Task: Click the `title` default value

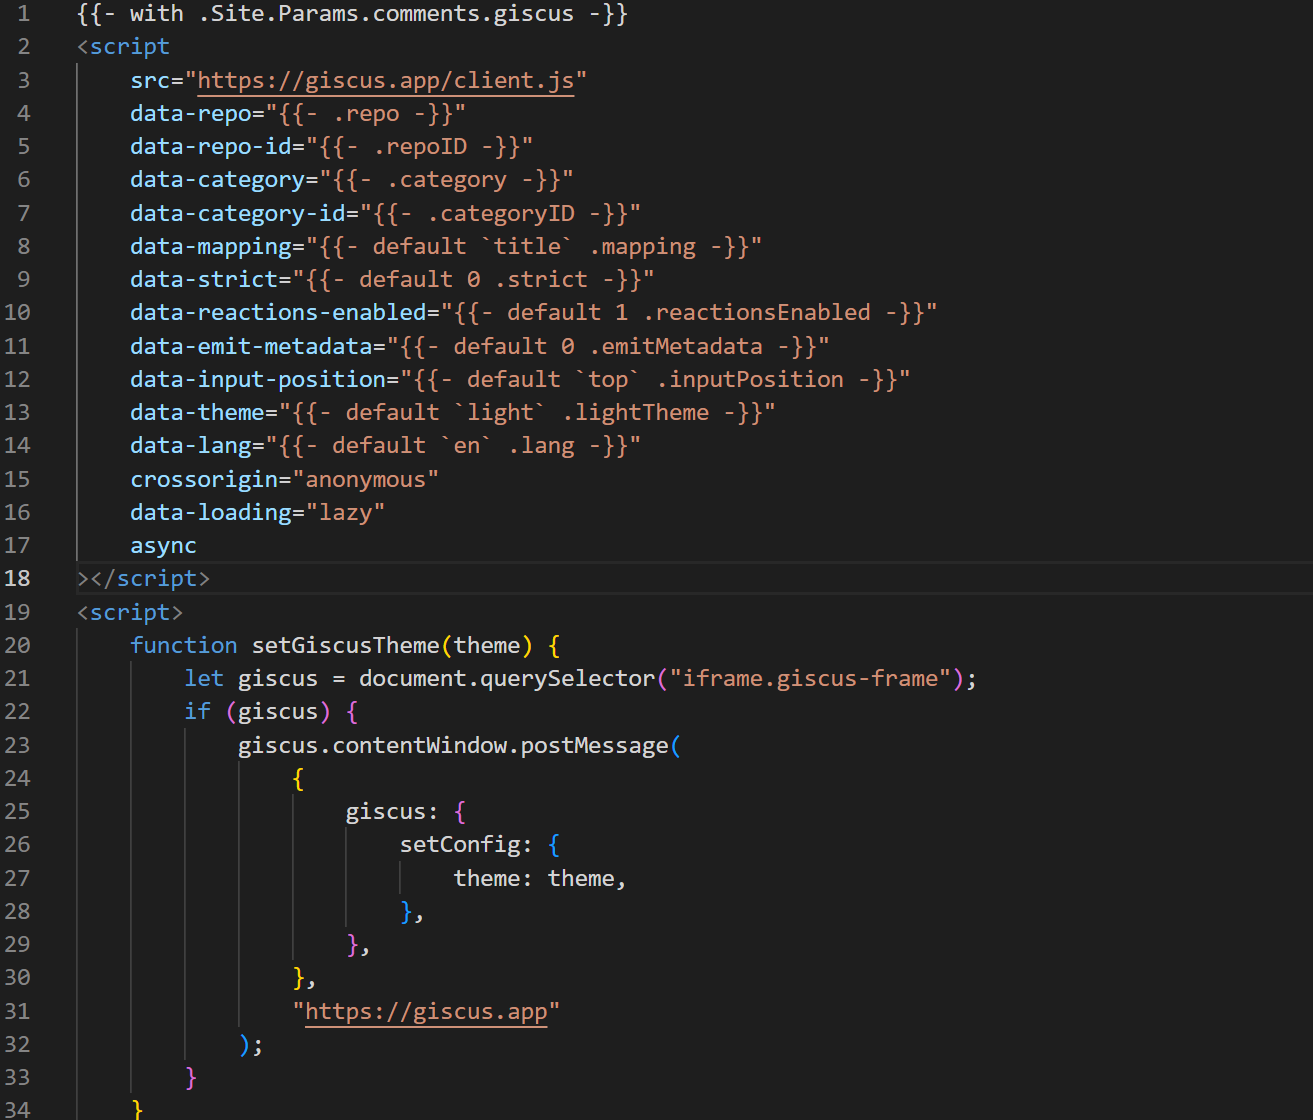Action: (x=527, y=246)
